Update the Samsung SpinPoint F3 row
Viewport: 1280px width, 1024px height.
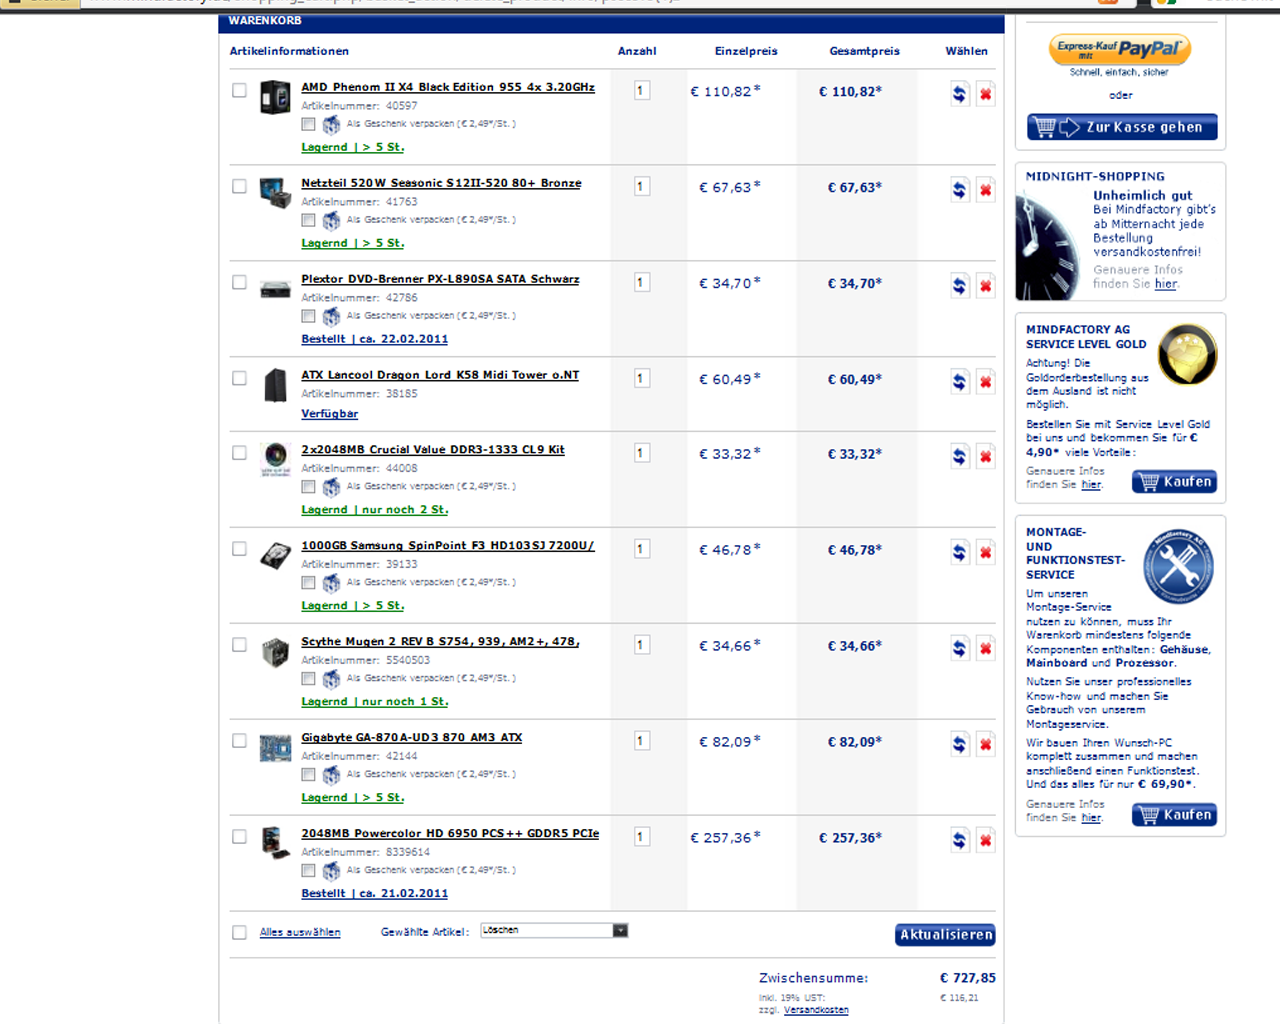tap(959, 553)
